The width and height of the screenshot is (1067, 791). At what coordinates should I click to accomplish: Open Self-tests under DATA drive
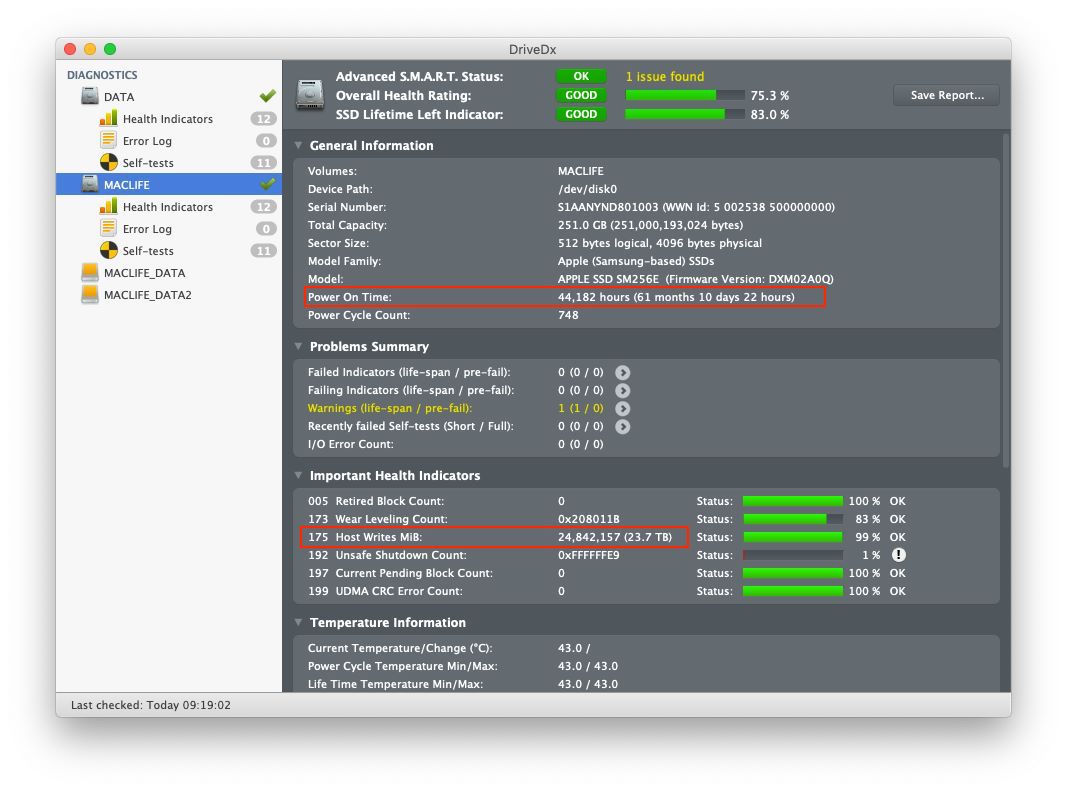point(148,163)
